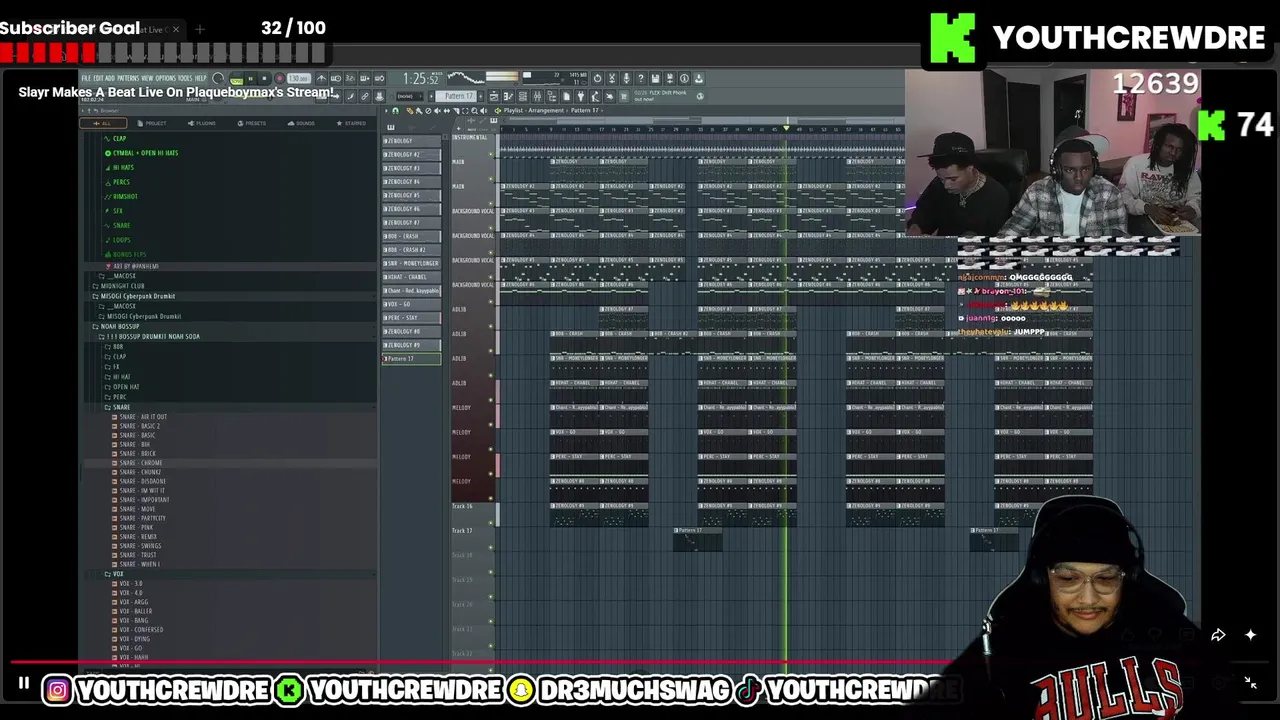Image resolution: width=1280 pixels, height=720 pixels.
Task: Seek along the red video progress bar
Action: point(640,662)
